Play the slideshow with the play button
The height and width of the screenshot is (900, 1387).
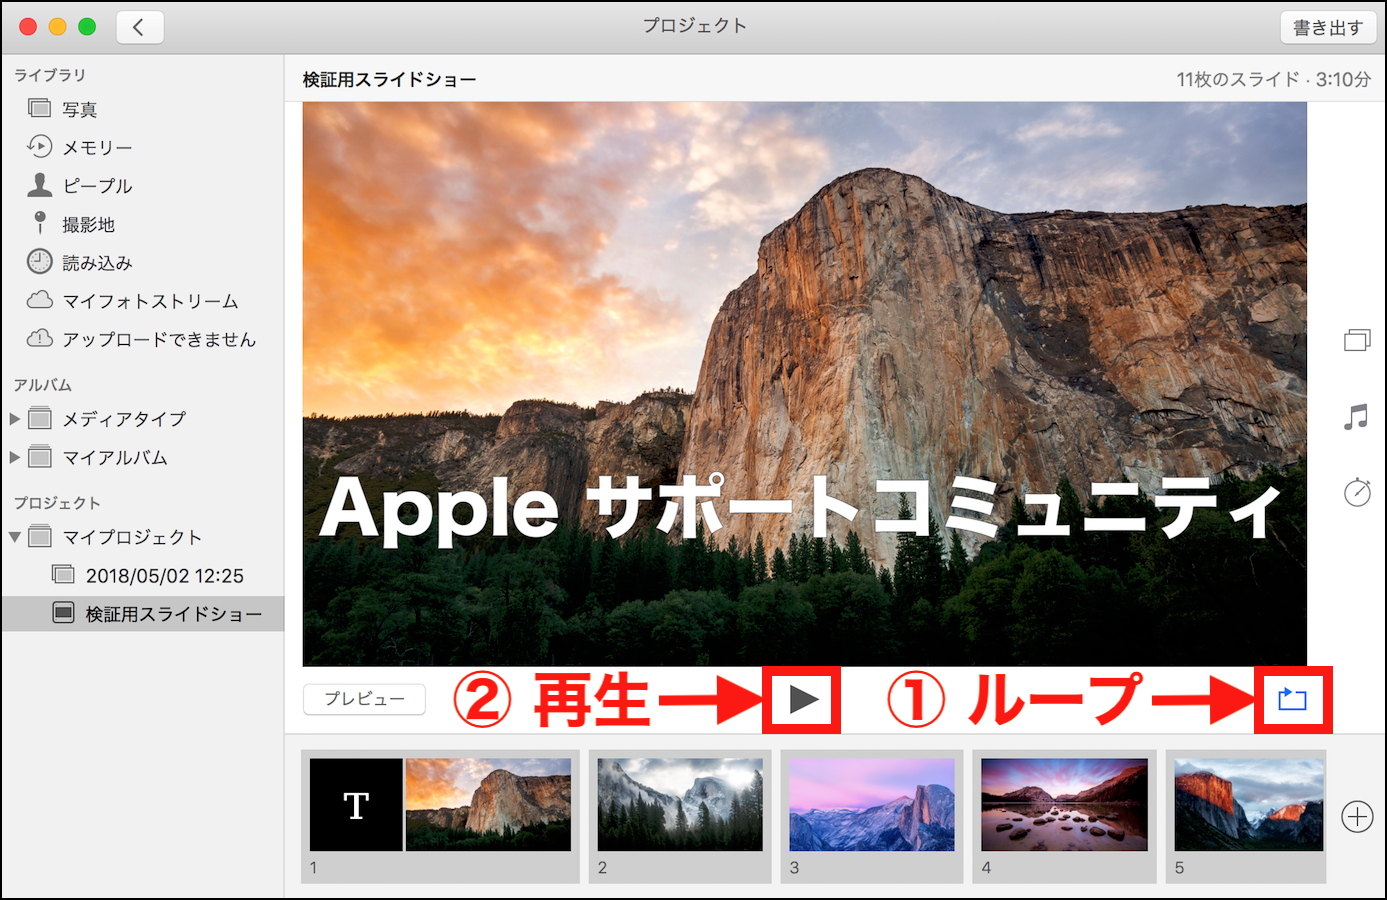pos(803,699)
